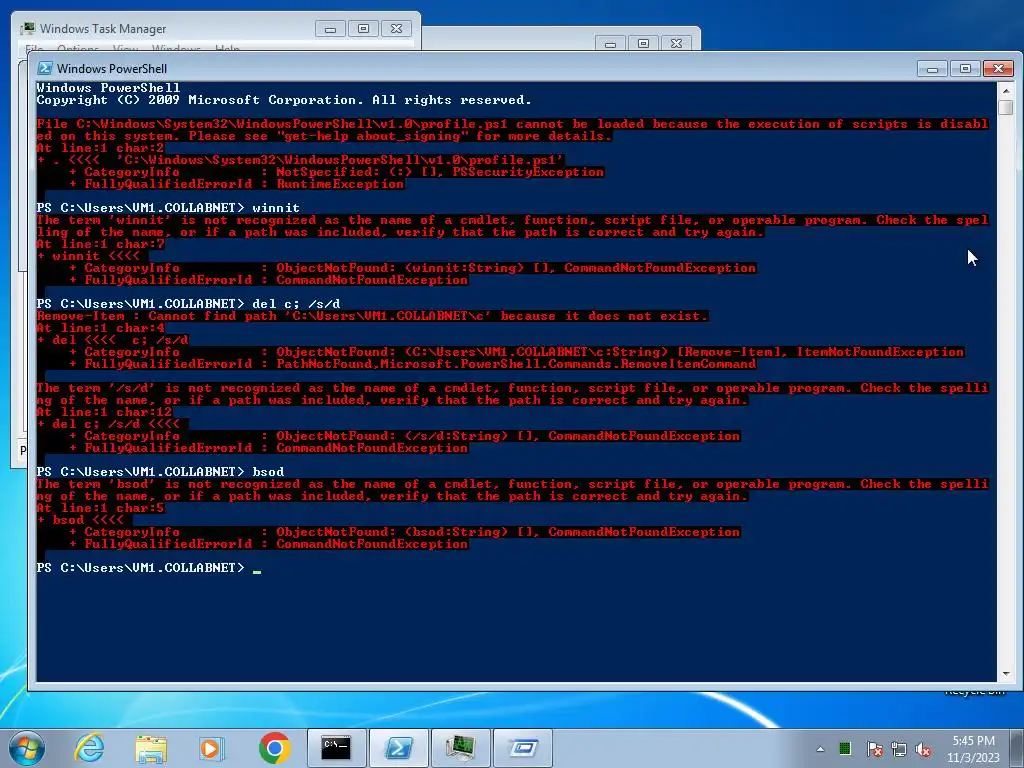Click the 'del c; /s/d' command line
1024x768 pixels.
tap(189, 304)
